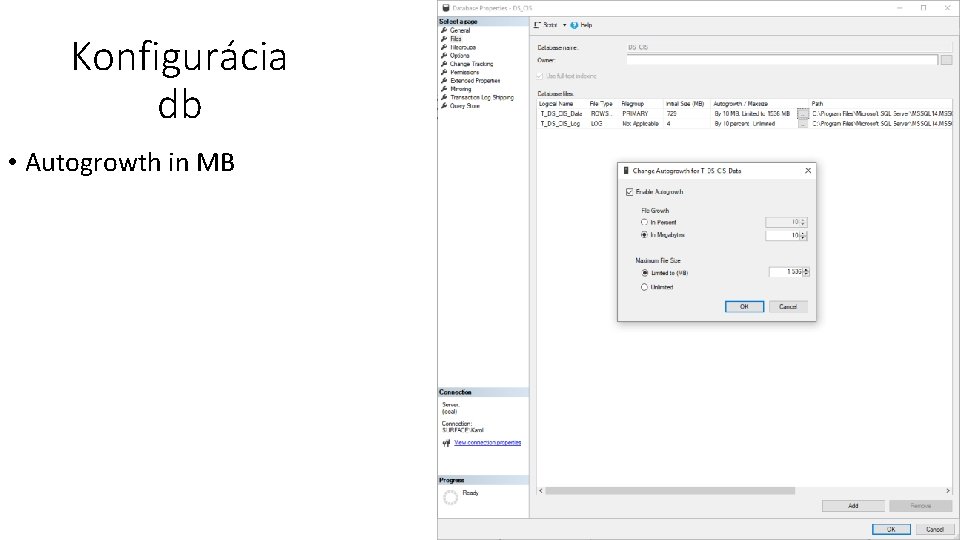Click the maximum file size value field
Viewport: 960px width, 540px height.
pos(786,272)
